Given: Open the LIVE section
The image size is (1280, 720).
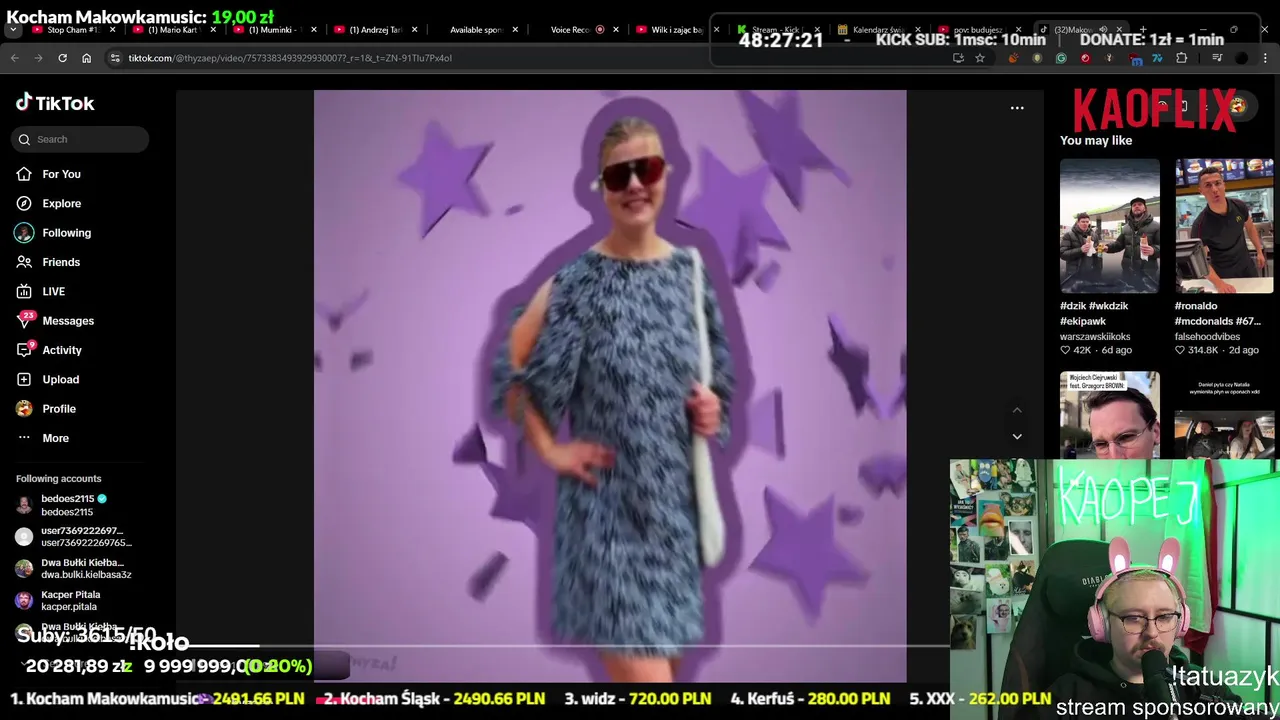Looking at the screenshot, I should coord(53,291).
